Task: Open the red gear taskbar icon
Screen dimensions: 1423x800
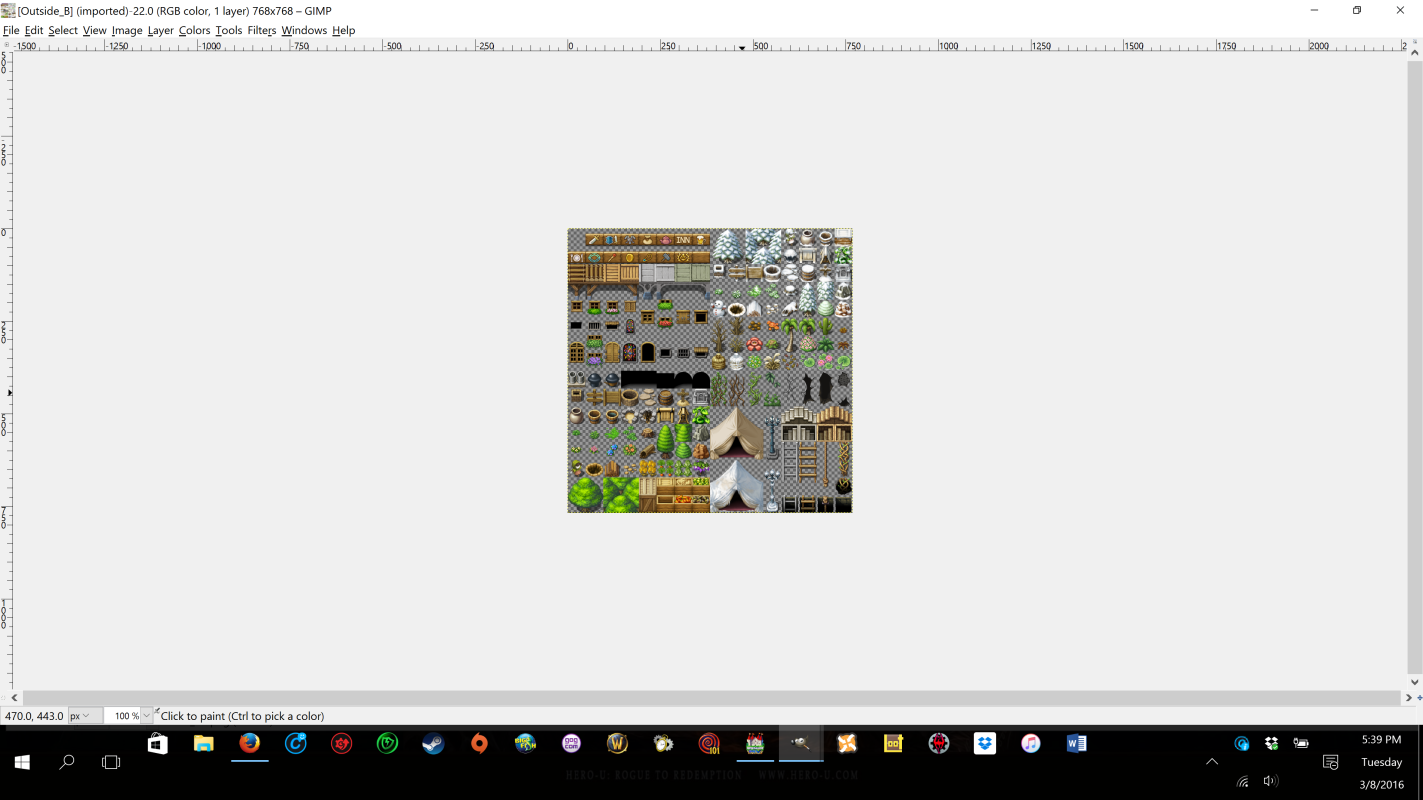Action: [x=939, y=744]
